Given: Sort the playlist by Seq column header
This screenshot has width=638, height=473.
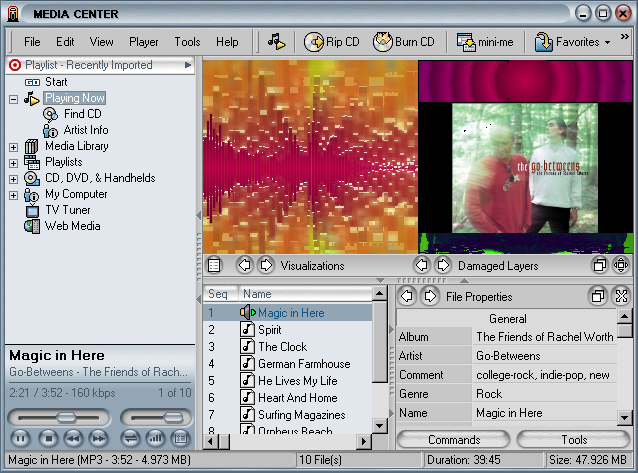Looking at the screenshot, I should (x=221, y=294).
